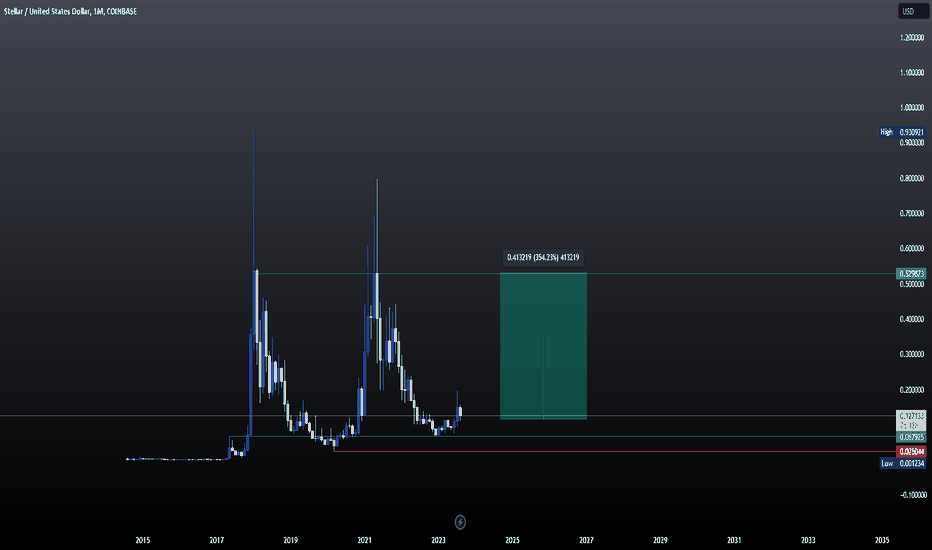Click the 1.100000 price scale label
This screenshot has width=932, height=550.
(x=912, y=73)
